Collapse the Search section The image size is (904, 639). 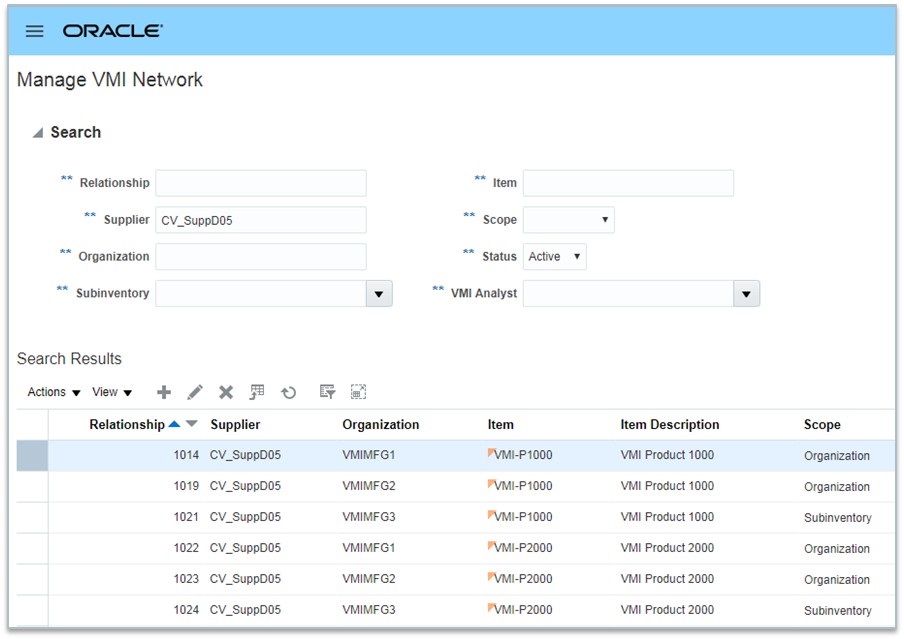click(38, 133)
